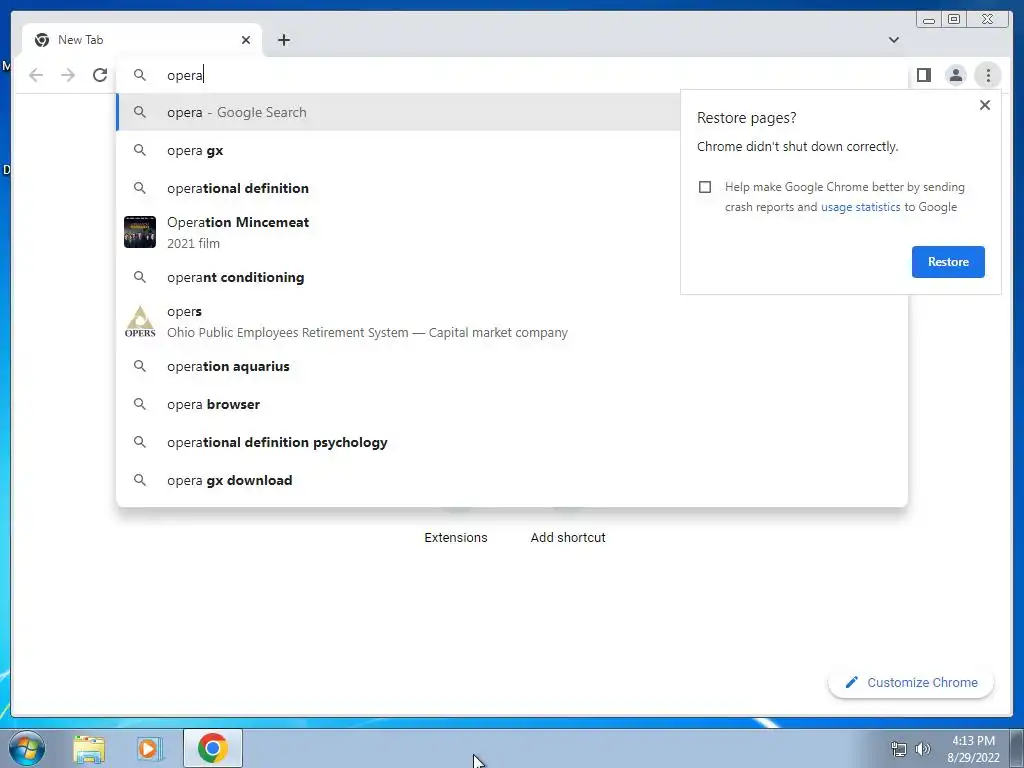Open the profile avatar icon
The image size is (1024, 768).
pos(955,75)
